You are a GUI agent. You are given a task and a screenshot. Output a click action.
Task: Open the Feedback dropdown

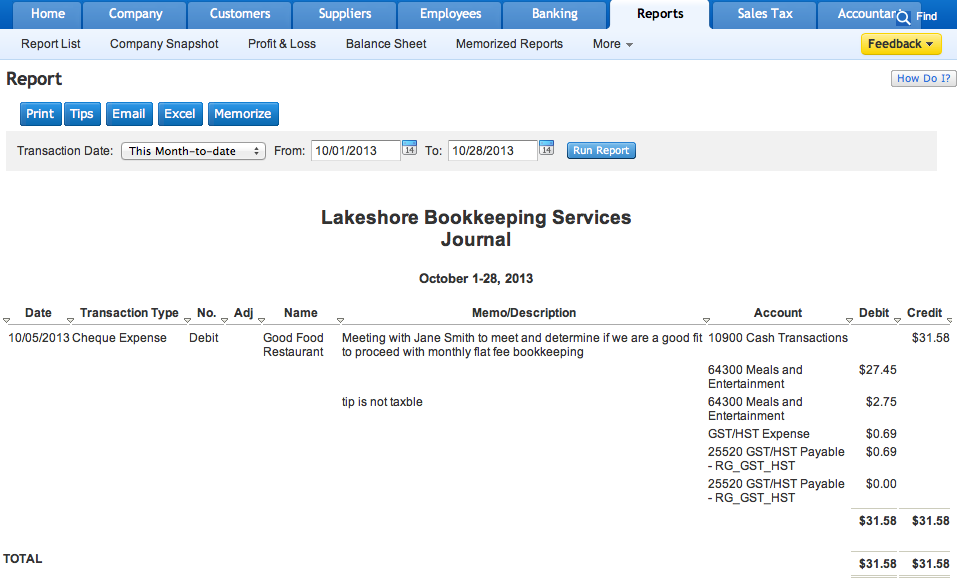[x=900, y=44]
